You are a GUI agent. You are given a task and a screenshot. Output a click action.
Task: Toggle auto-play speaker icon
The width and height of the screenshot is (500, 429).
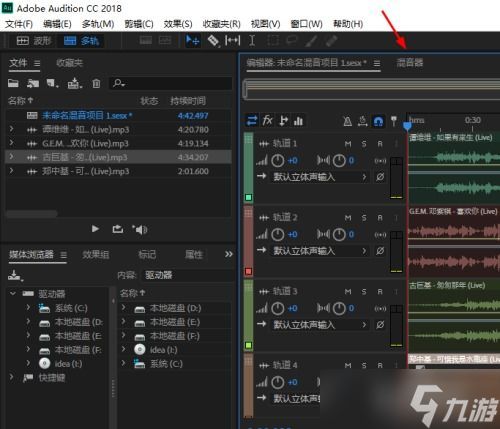pos(140,229)
